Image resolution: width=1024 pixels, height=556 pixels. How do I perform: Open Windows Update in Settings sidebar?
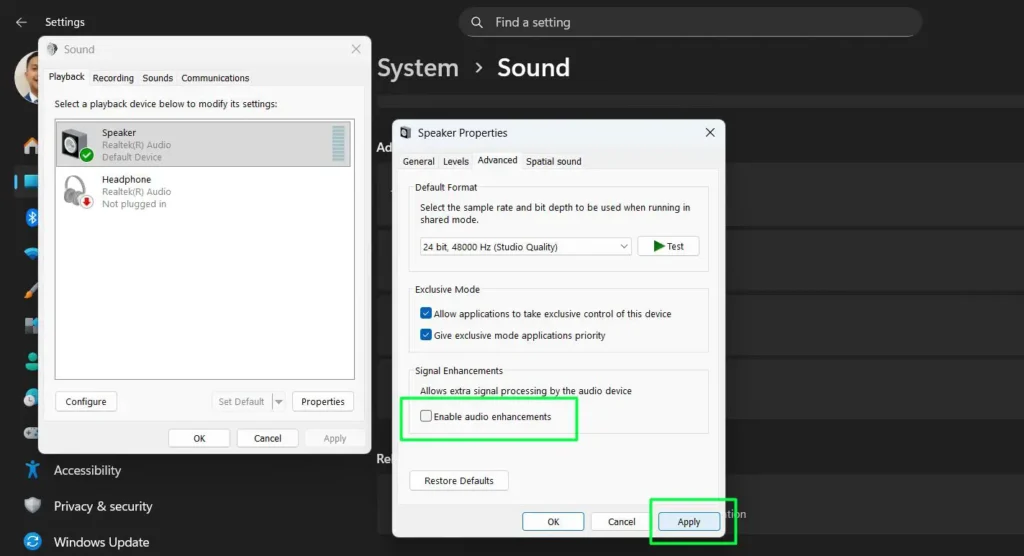pyautogui.click(x=101, y=542)
